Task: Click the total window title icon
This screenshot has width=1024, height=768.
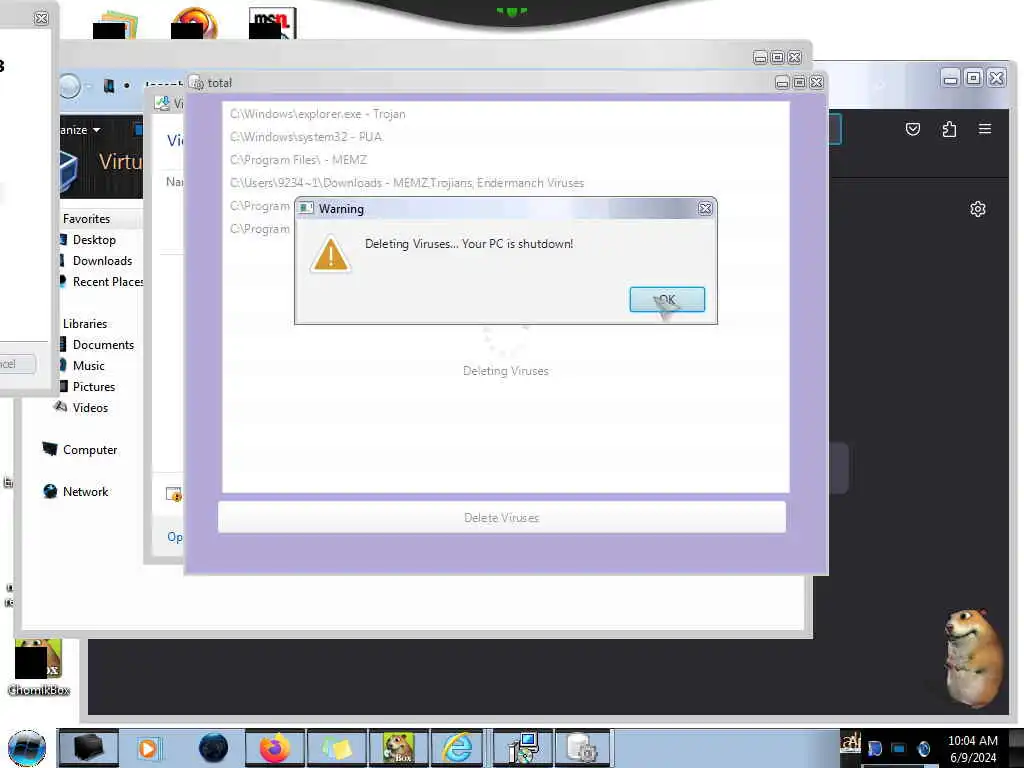Action: (197, 83)
